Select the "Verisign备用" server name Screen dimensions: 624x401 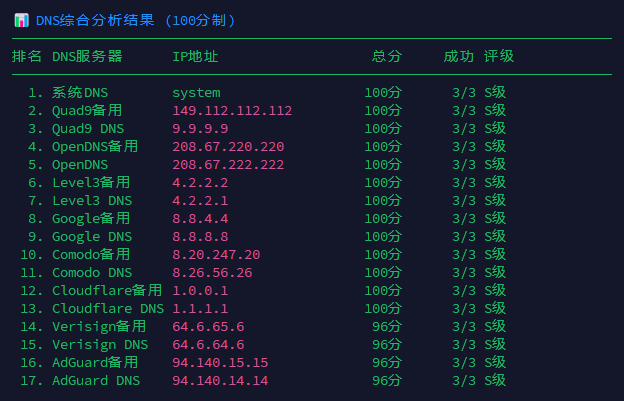(99, 327)
